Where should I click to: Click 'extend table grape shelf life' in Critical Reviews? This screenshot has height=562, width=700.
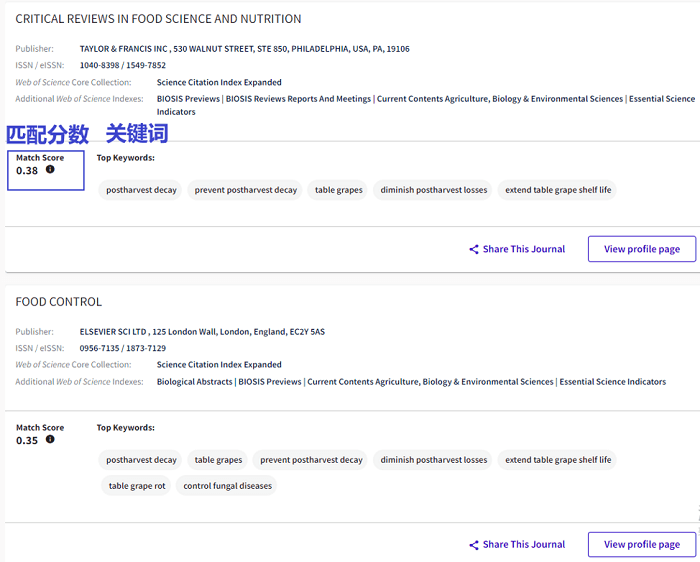pos(558,190)
